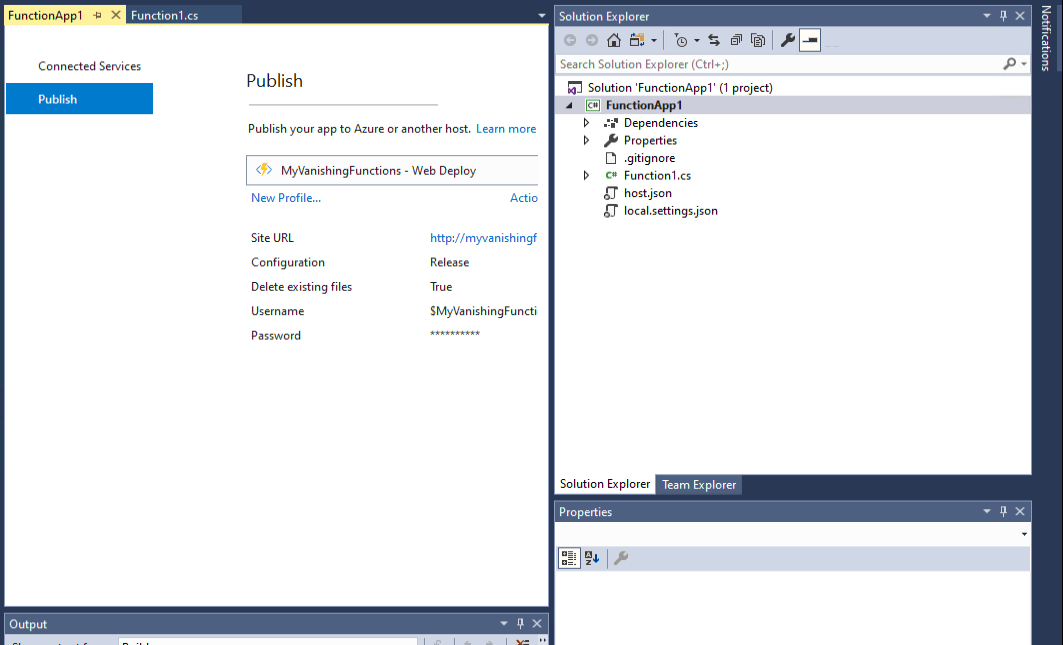
Task: Select the host.json file
Action: click(x=647, y=193)
